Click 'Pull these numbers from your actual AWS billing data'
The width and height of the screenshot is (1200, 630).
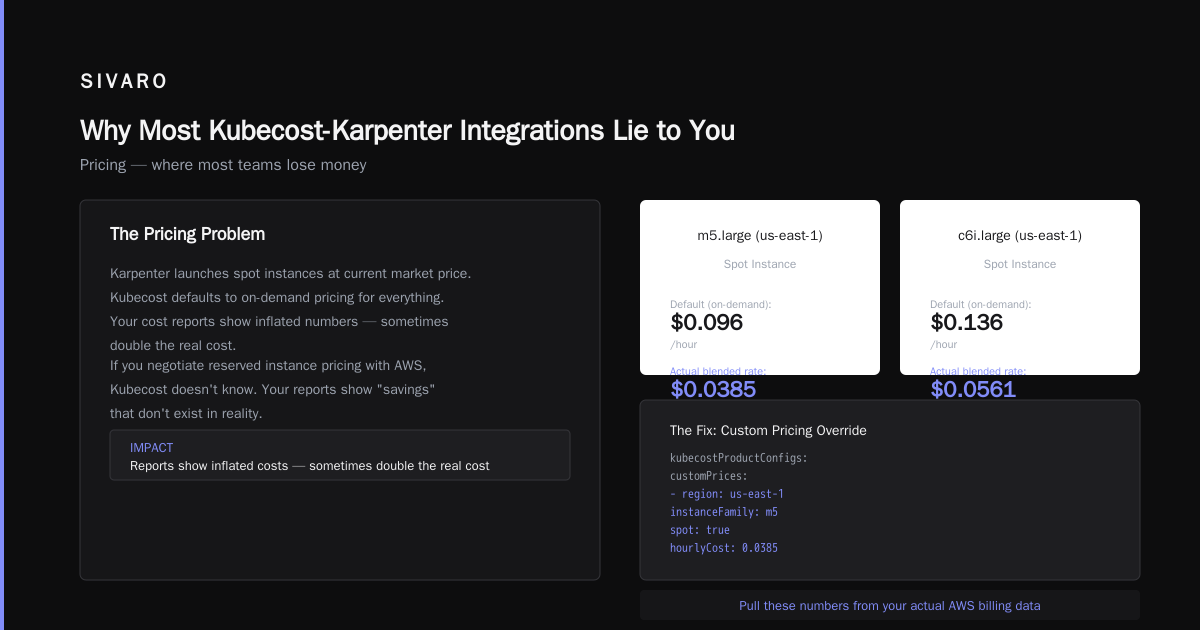[890, 606]
